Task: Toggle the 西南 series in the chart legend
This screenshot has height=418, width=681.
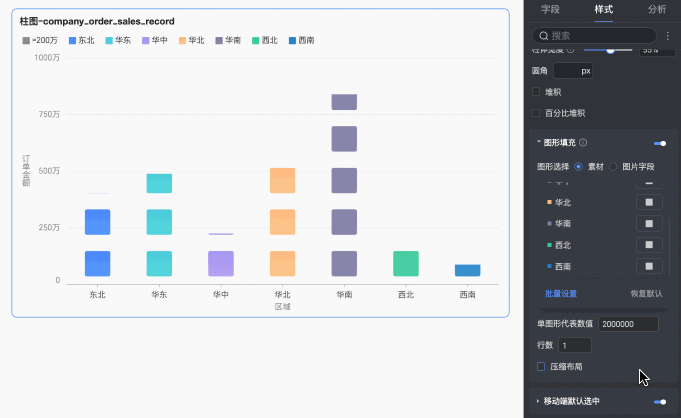Action: (x=301, y=40)
